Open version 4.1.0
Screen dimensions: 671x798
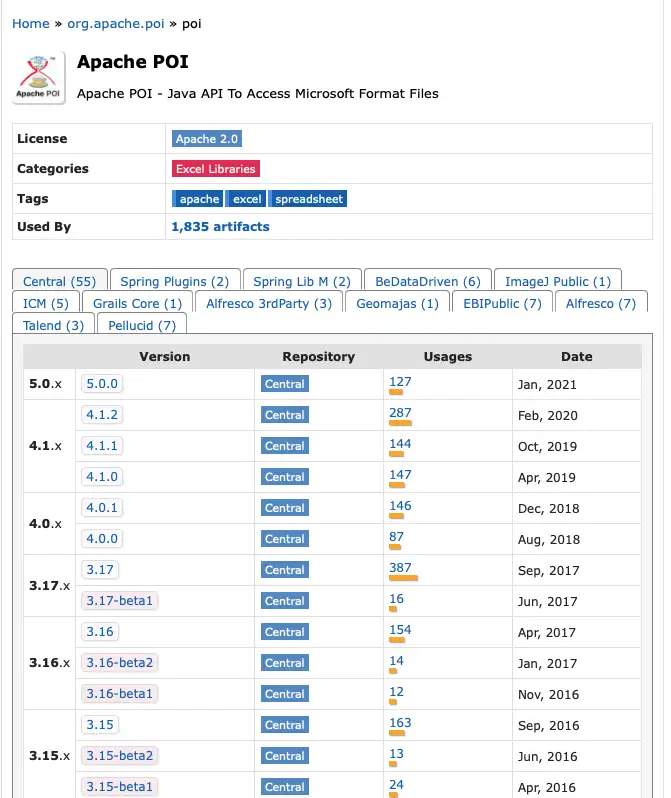point(102,477)
